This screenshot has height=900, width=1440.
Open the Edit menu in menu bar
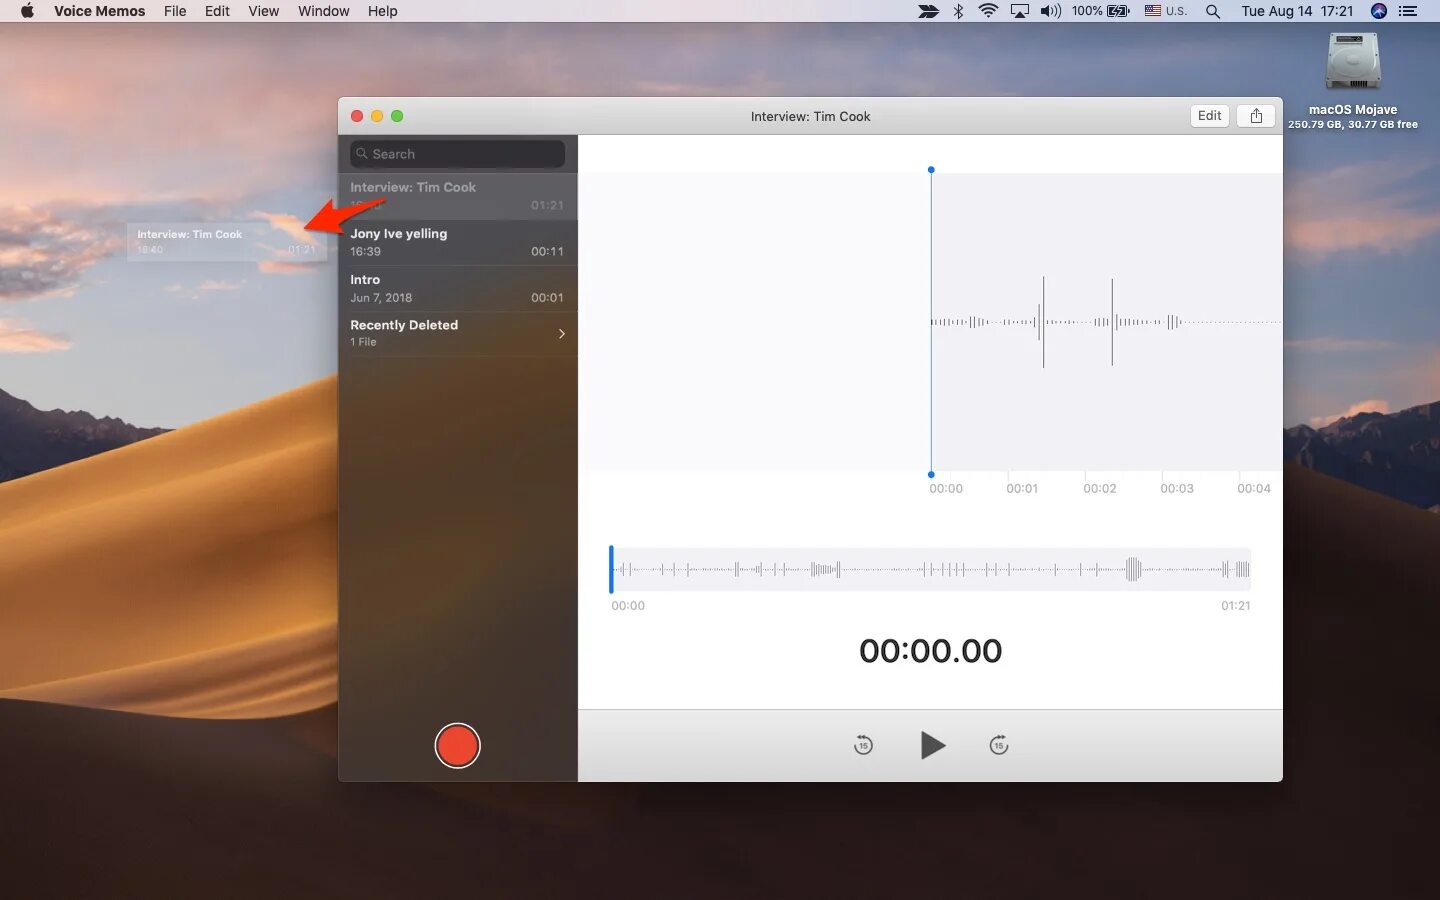pos(217,11)
